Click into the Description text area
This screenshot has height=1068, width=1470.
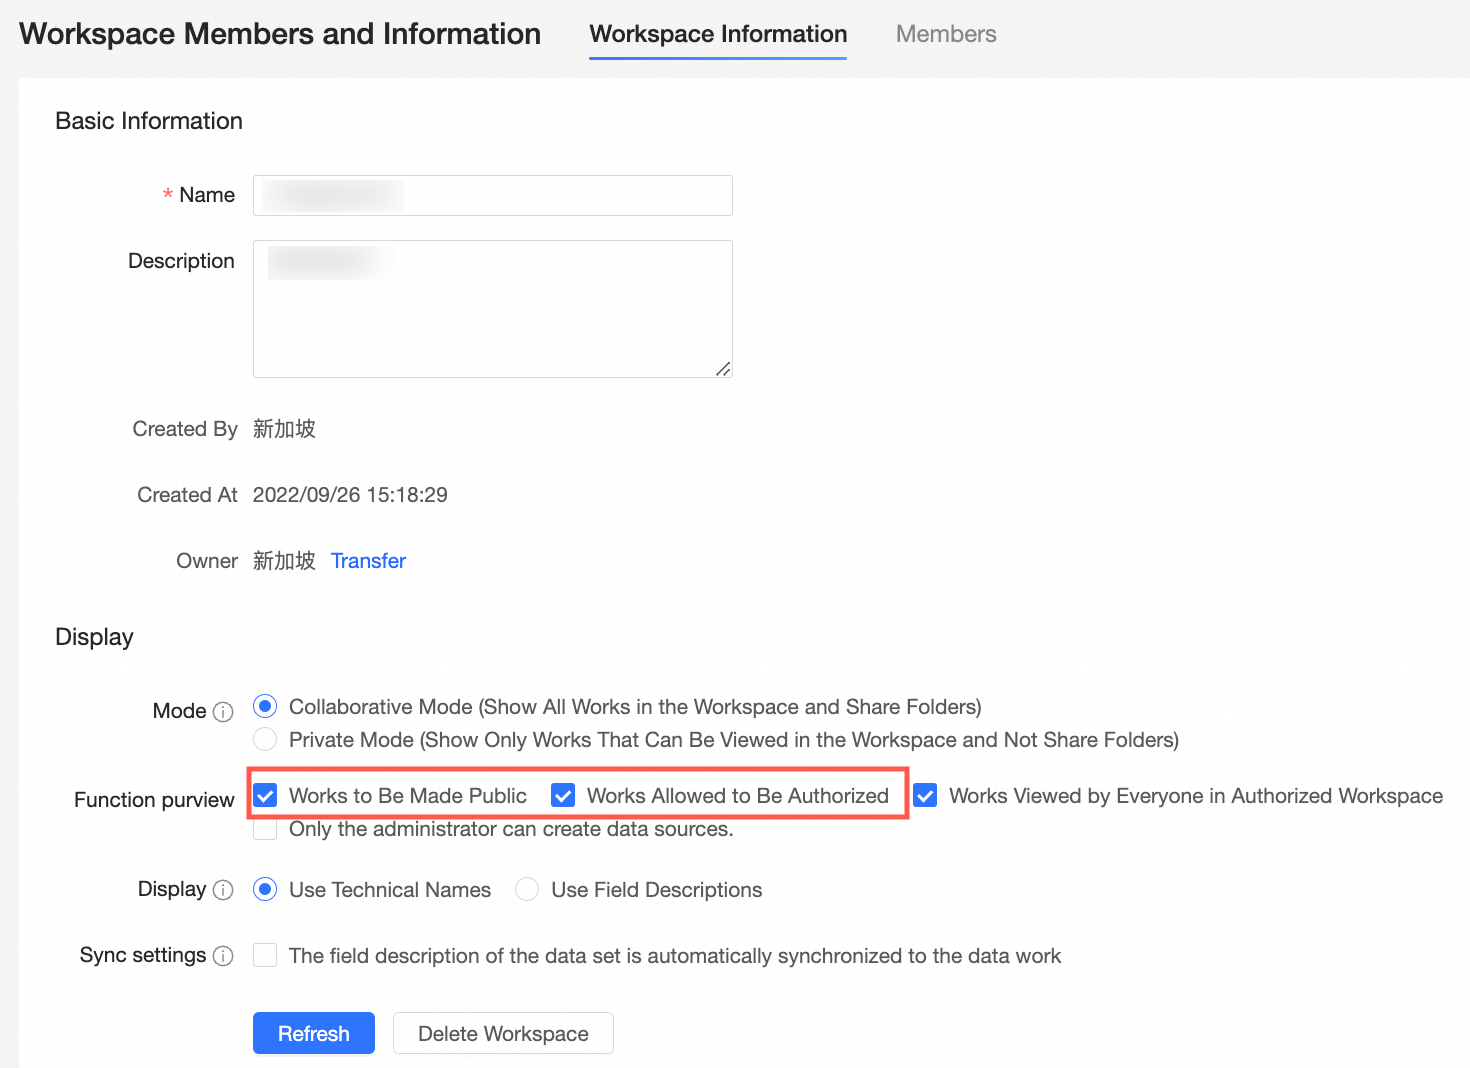(x=493, y=309)
